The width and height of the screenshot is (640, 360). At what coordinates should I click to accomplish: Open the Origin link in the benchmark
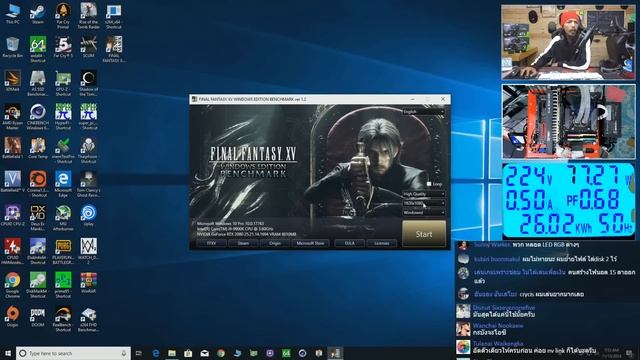pyautogui.click(x=275, y=243)
